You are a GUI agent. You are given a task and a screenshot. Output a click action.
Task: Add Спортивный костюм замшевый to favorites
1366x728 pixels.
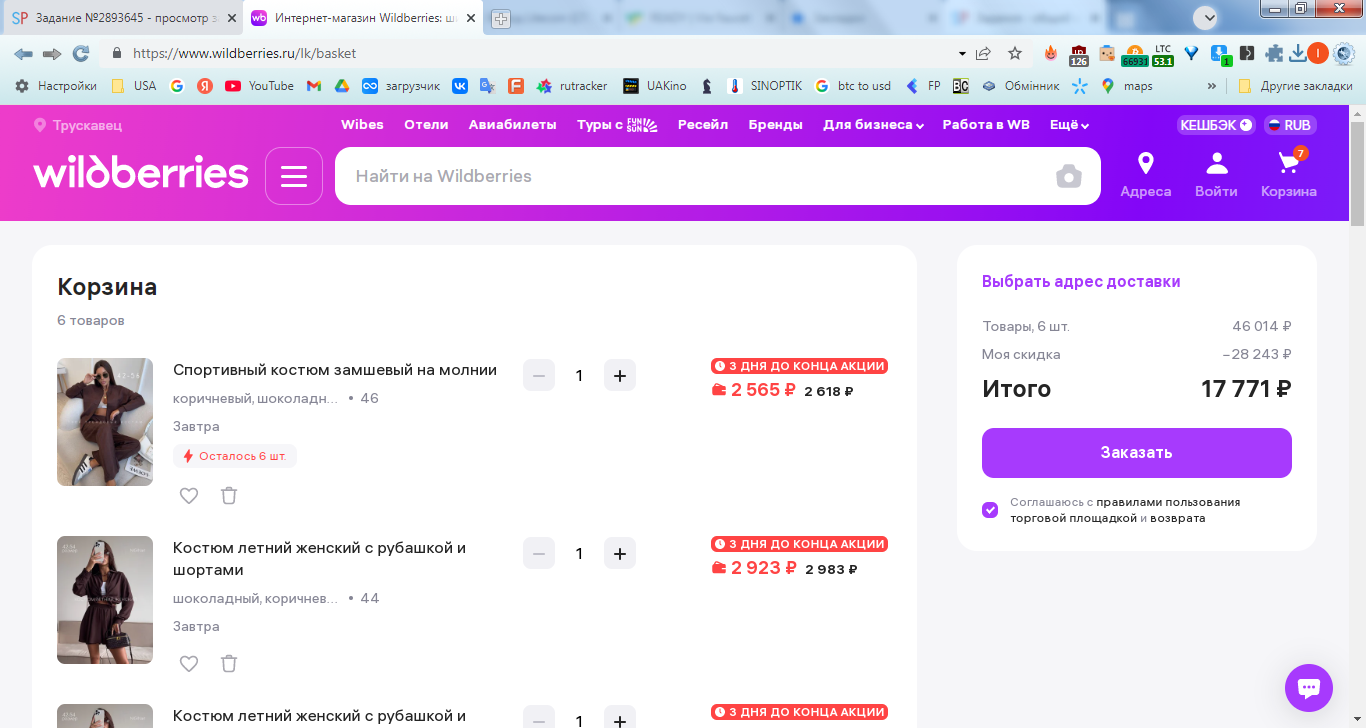point(189,495)
